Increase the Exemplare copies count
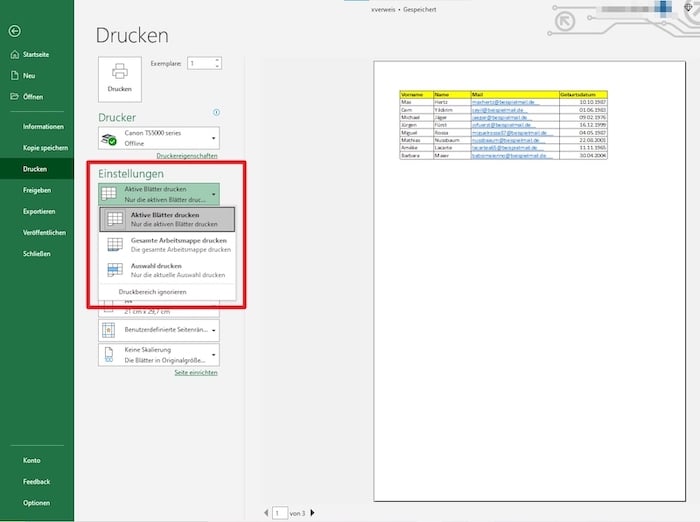The image size is (700, 522). (x=218, y=60)
